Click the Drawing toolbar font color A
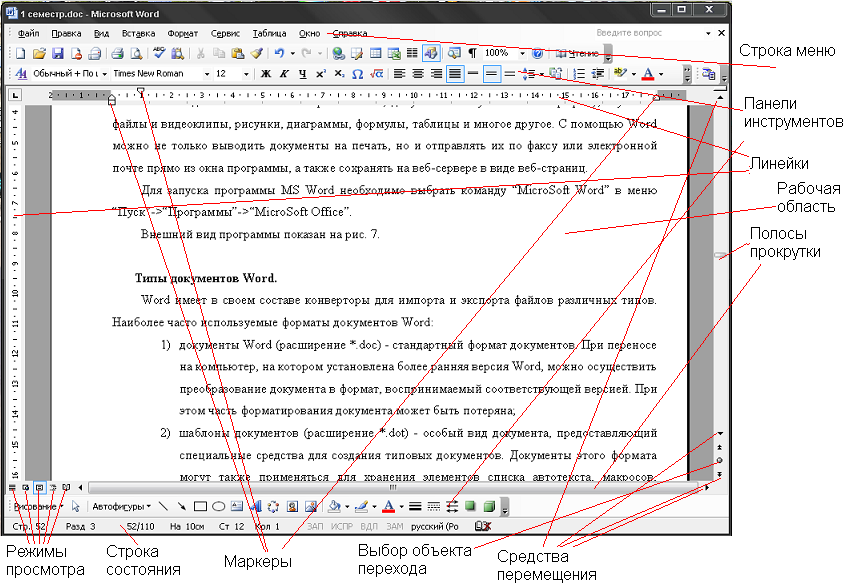Viewport: 847px width, 585px height. point(388,507)
